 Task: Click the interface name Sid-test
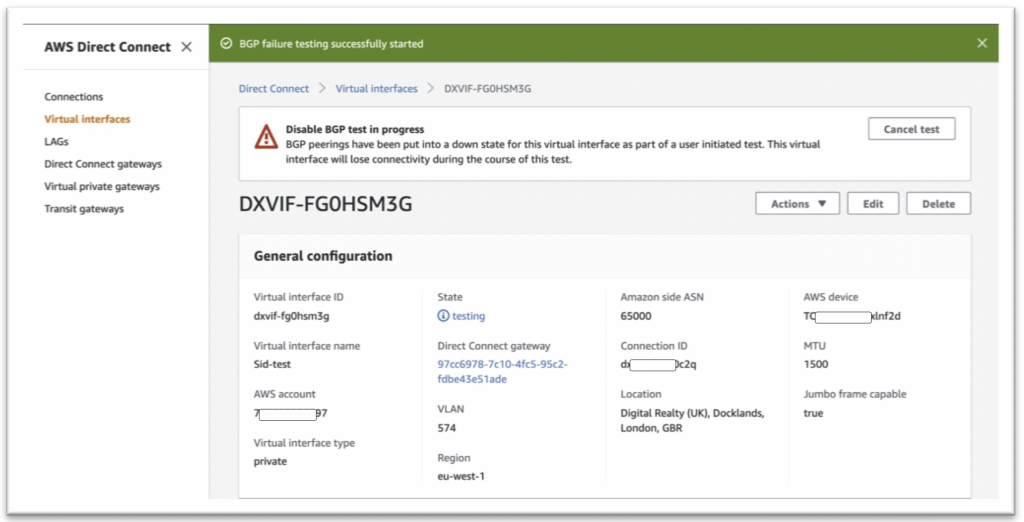pyautogui.click(x=272, y=365)
